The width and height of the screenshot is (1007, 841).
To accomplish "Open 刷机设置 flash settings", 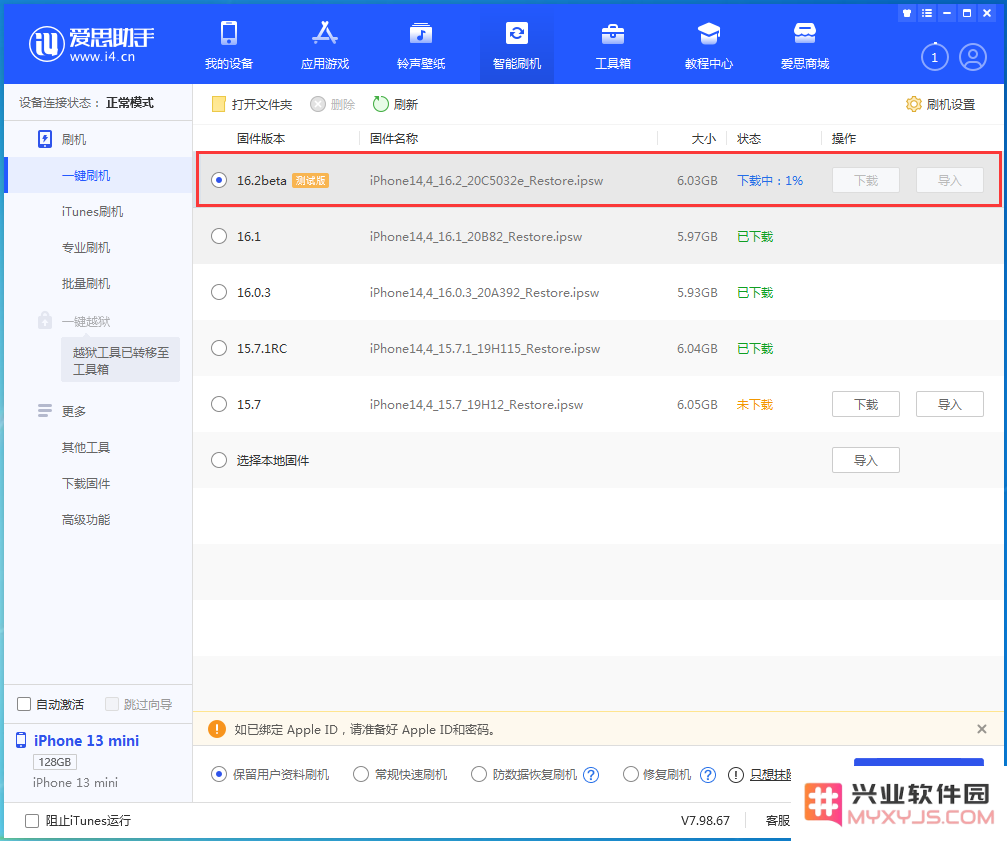I will (940, 104).
